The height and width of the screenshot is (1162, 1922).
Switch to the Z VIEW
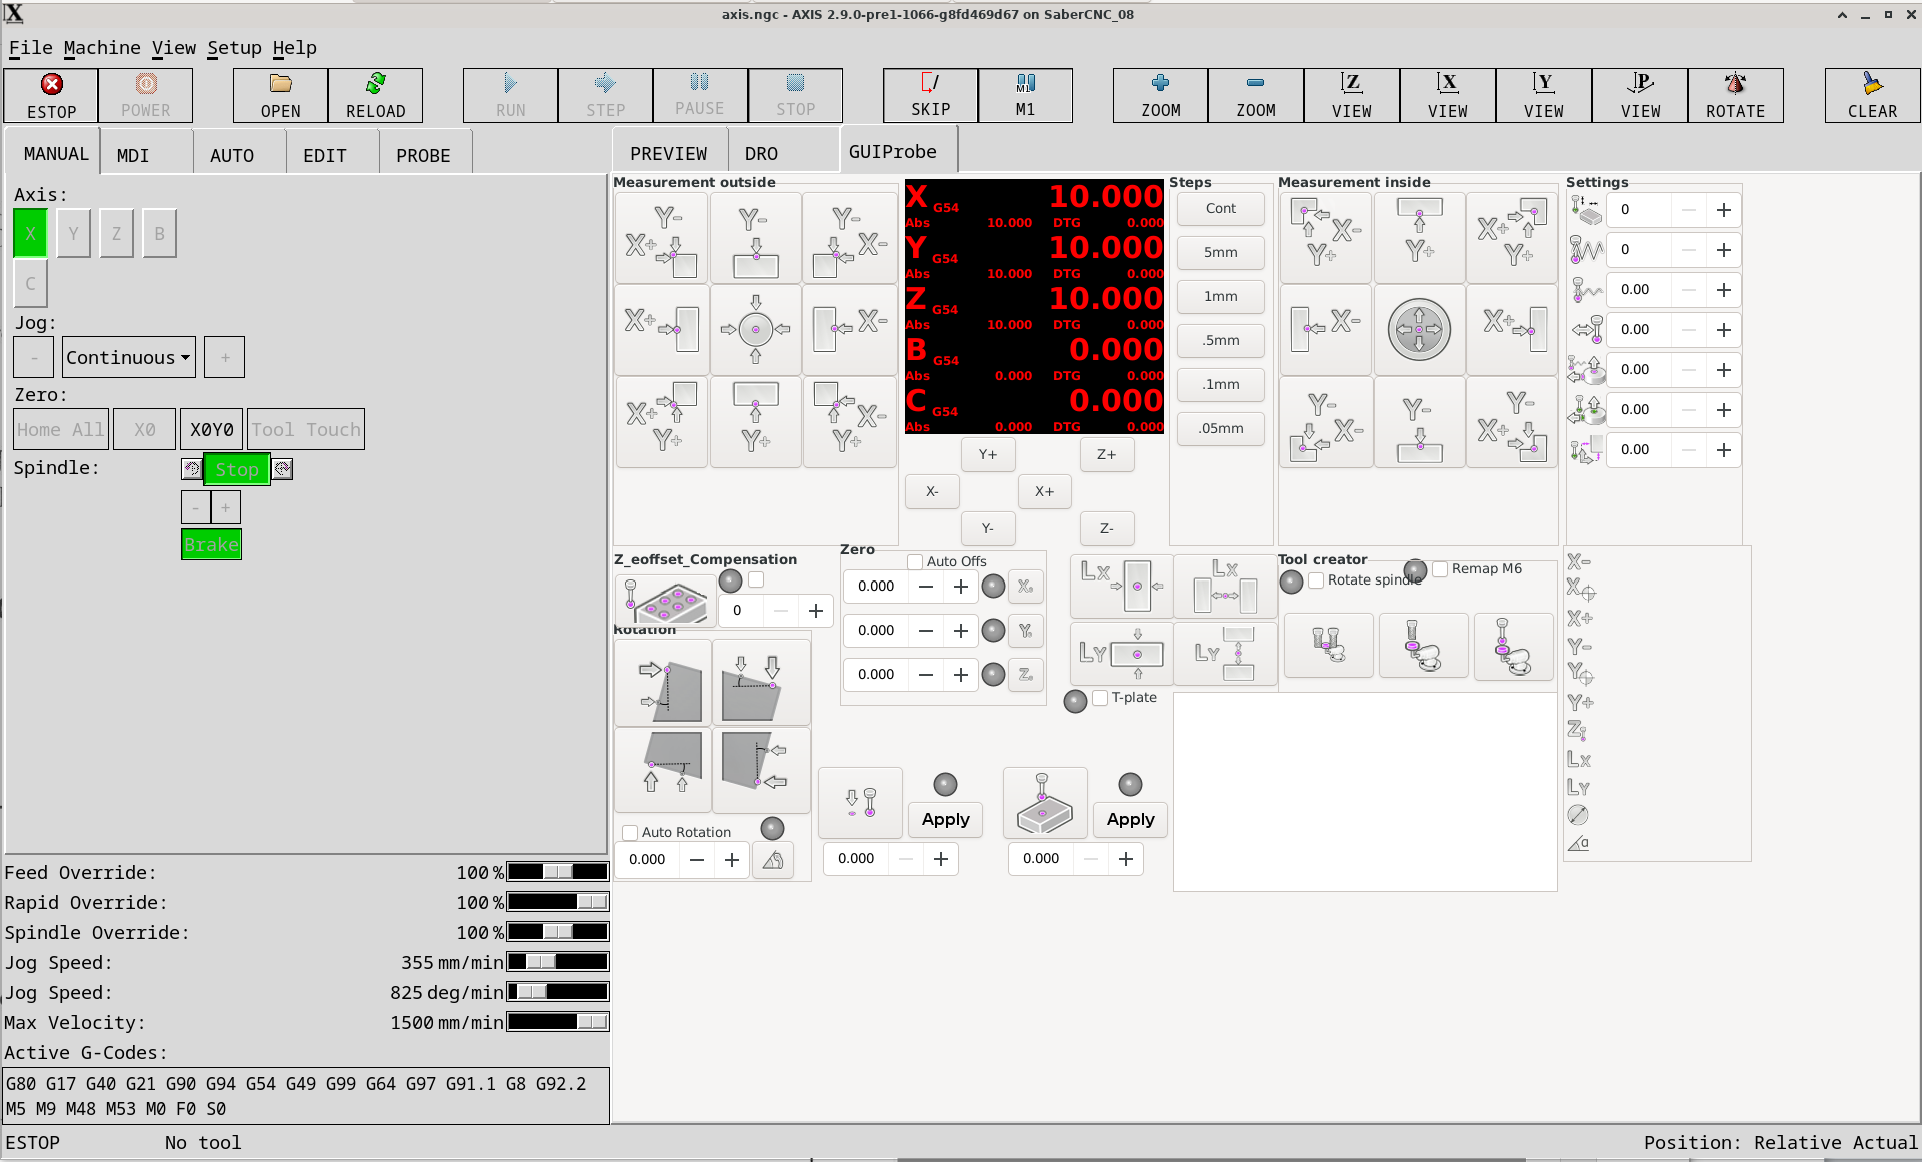click(x=1351, y=96)
